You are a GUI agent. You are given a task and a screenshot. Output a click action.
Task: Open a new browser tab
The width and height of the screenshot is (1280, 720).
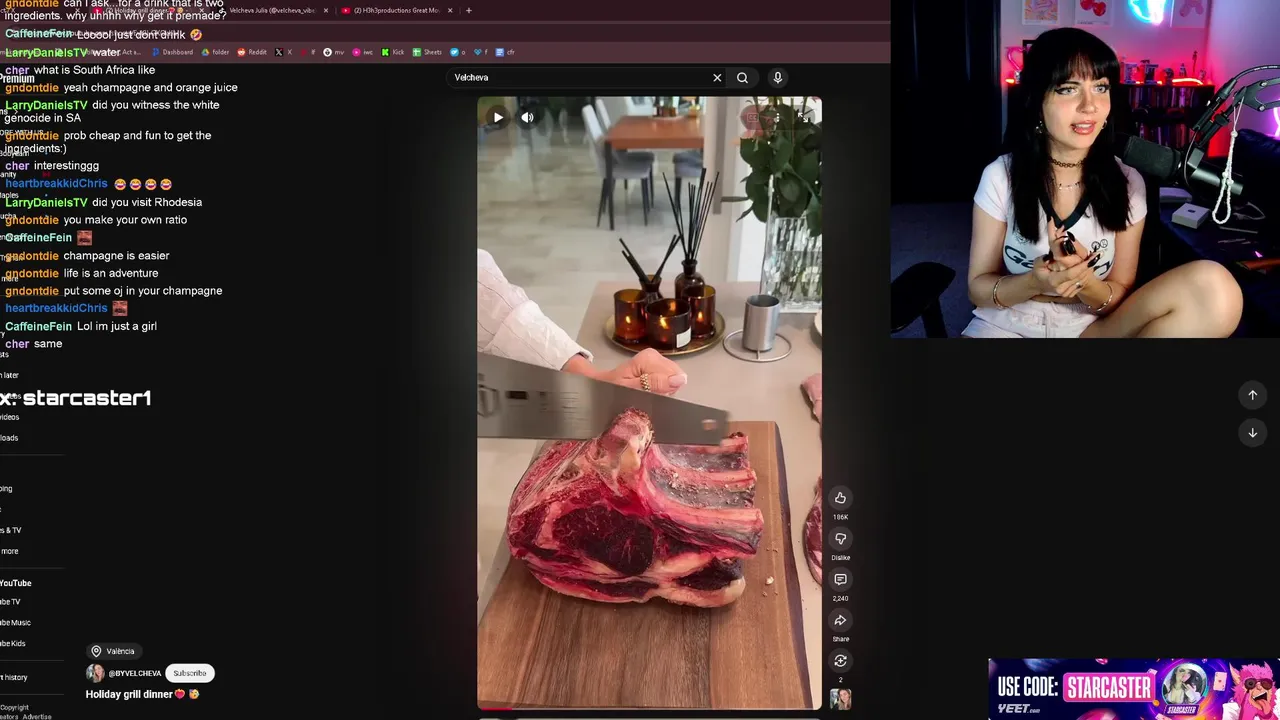[x=469, y=10]
